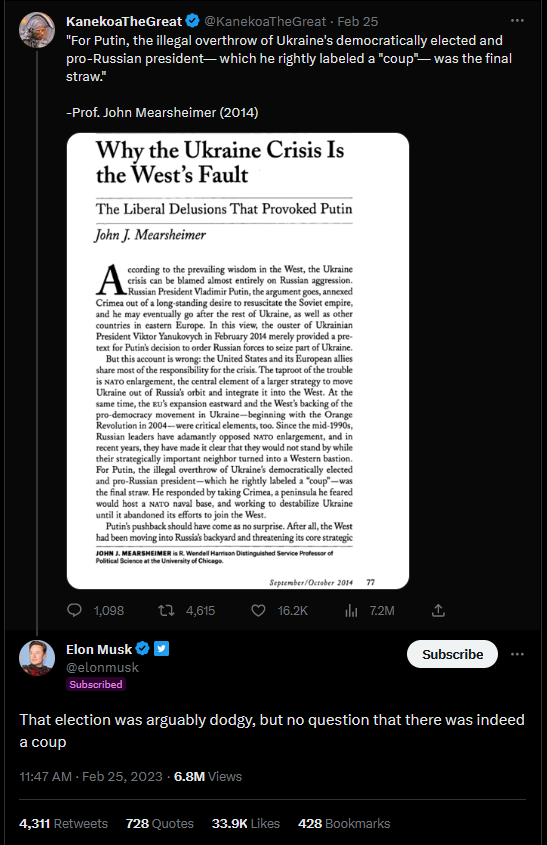547x845 pixels.
Task: Open view analytics bar chart icon
Action: tap(351, 610)
